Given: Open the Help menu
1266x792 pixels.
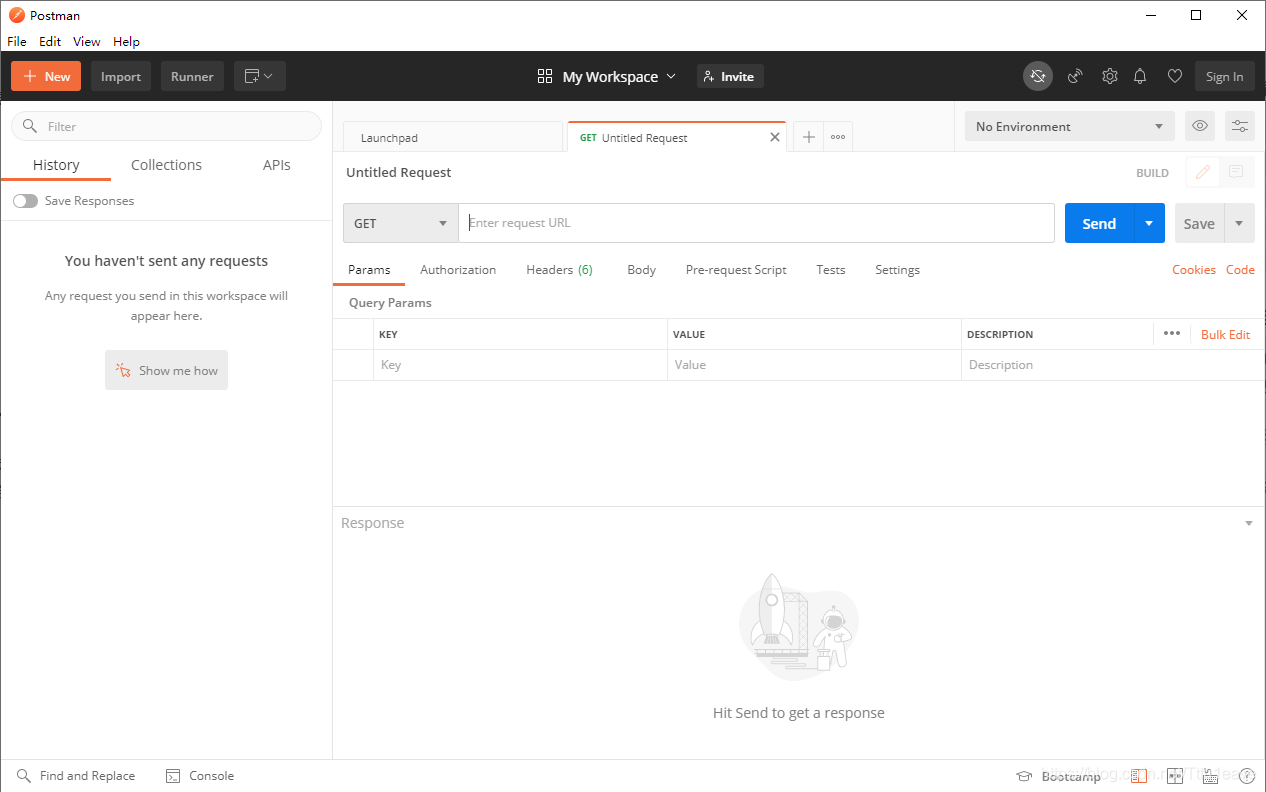Looking at the screenshot, I should click(126, 42).
